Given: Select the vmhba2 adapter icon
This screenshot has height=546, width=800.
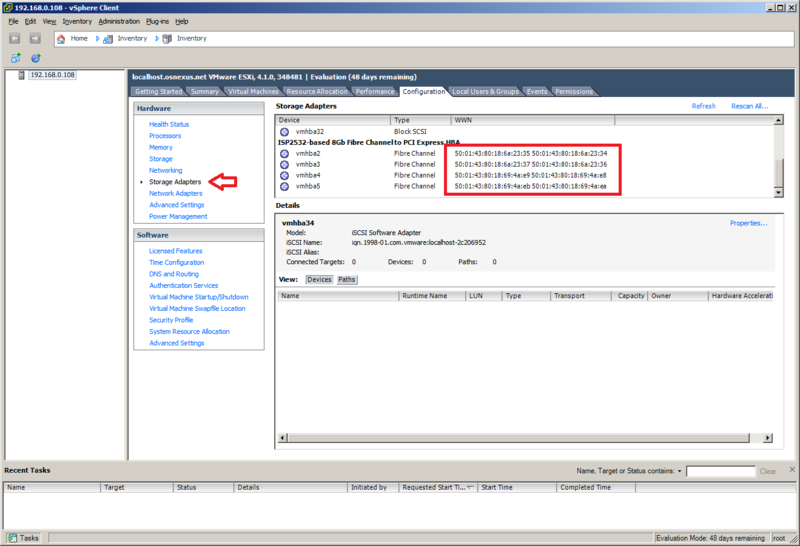Looking at the screenshot, I should click(285, 154).
